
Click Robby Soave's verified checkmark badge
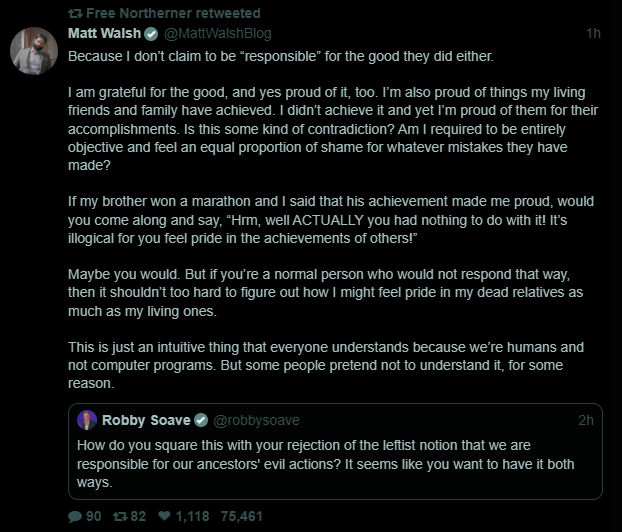[x=200, y=420]
